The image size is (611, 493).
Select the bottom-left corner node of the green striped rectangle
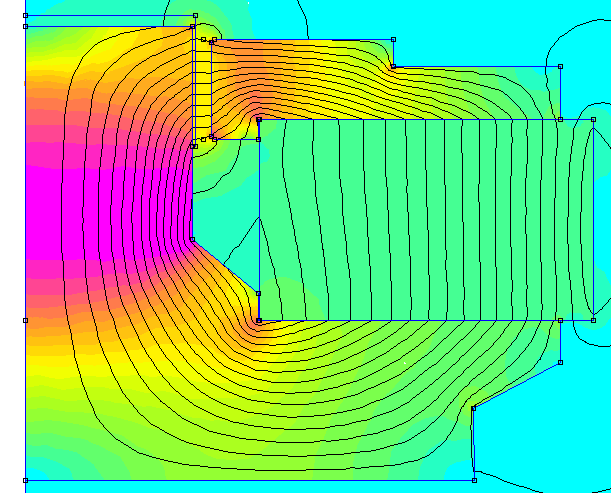coord(259,320)
